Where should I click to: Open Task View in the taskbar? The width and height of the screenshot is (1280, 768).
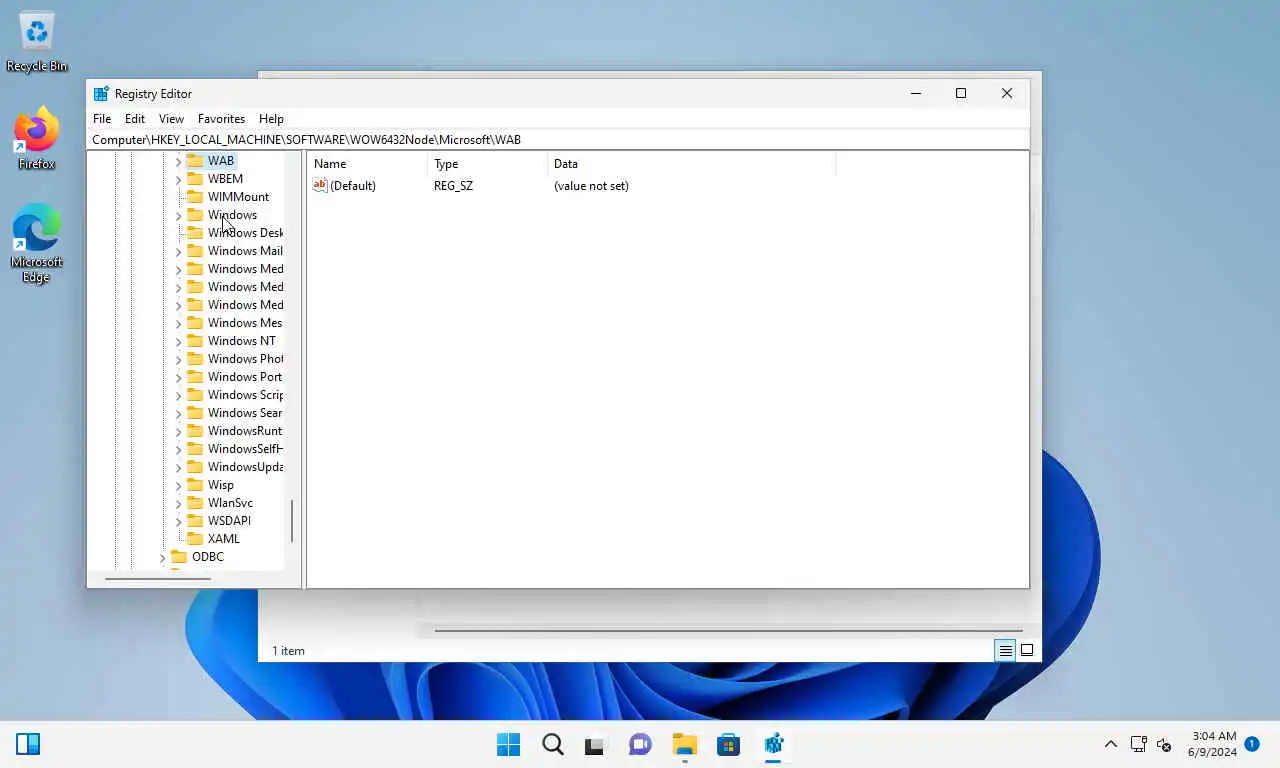coord(596,744)
